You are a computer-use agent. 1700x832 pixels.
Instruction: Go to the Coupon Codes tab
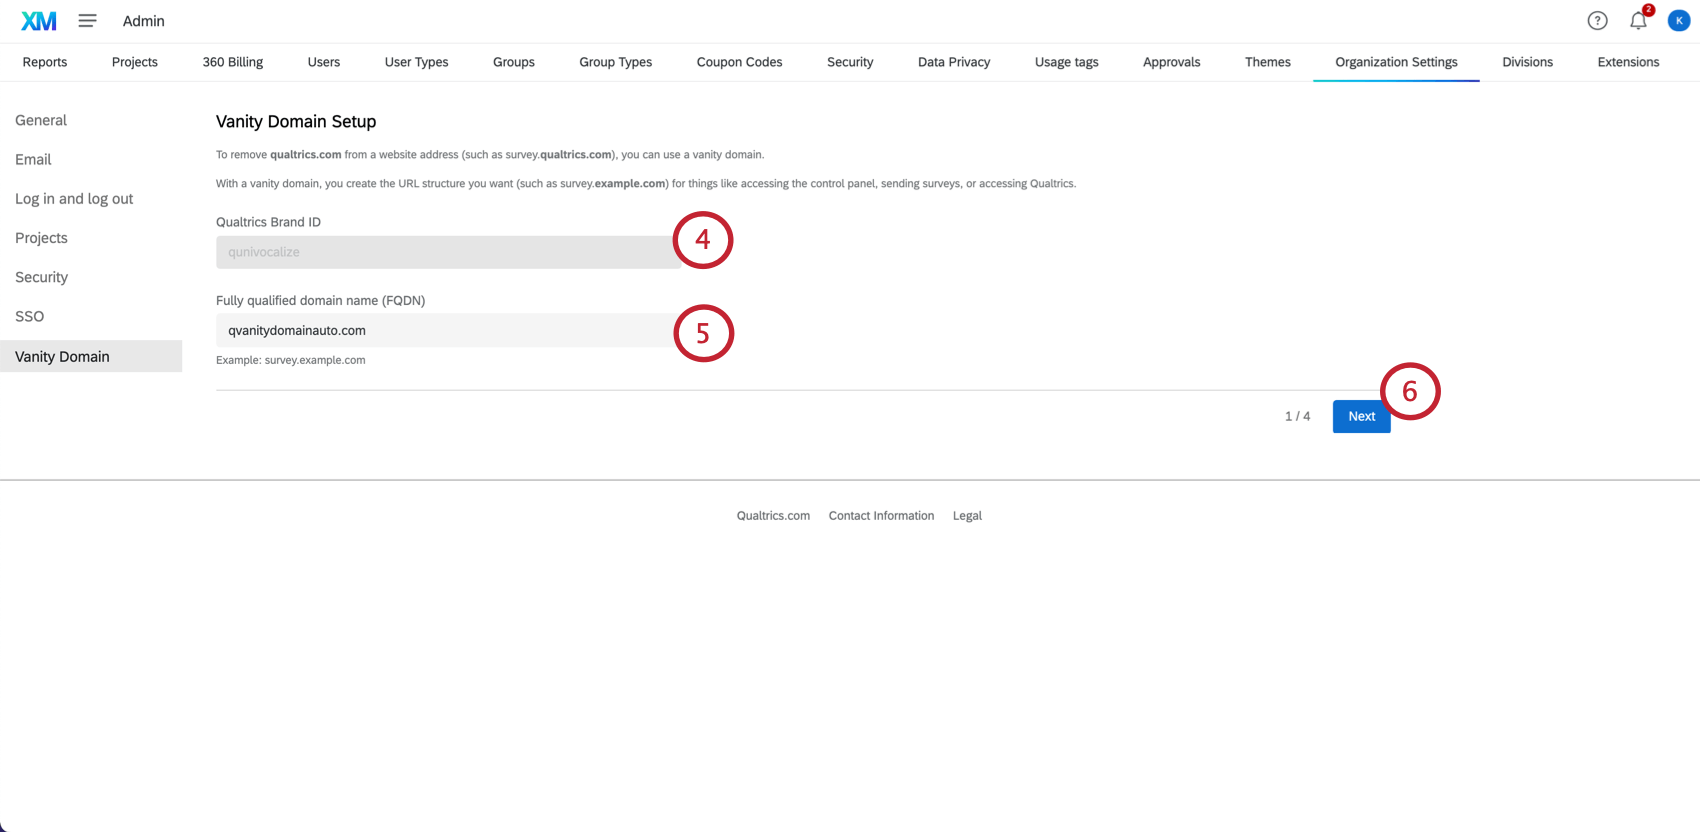click(740, 62)
